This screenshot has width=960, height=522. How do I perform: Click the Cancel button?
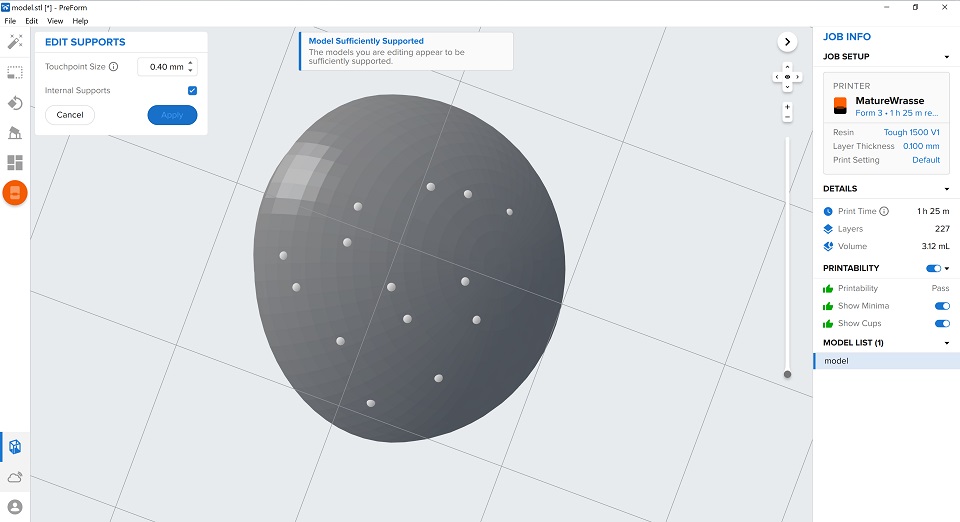[x=70, y=115]
